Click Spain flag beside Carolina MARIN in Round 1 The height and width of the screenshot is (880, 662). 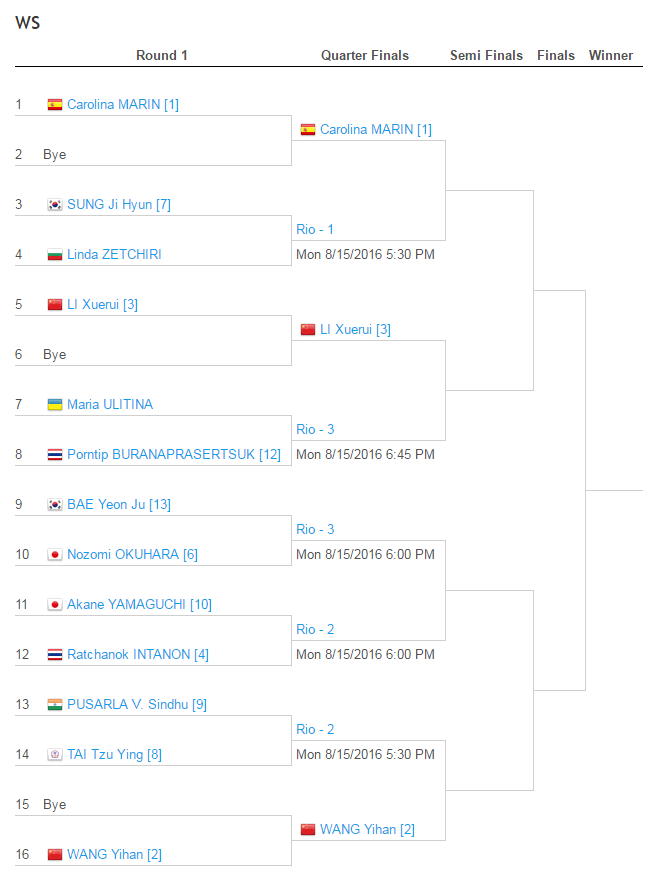(x=55, y=105)
